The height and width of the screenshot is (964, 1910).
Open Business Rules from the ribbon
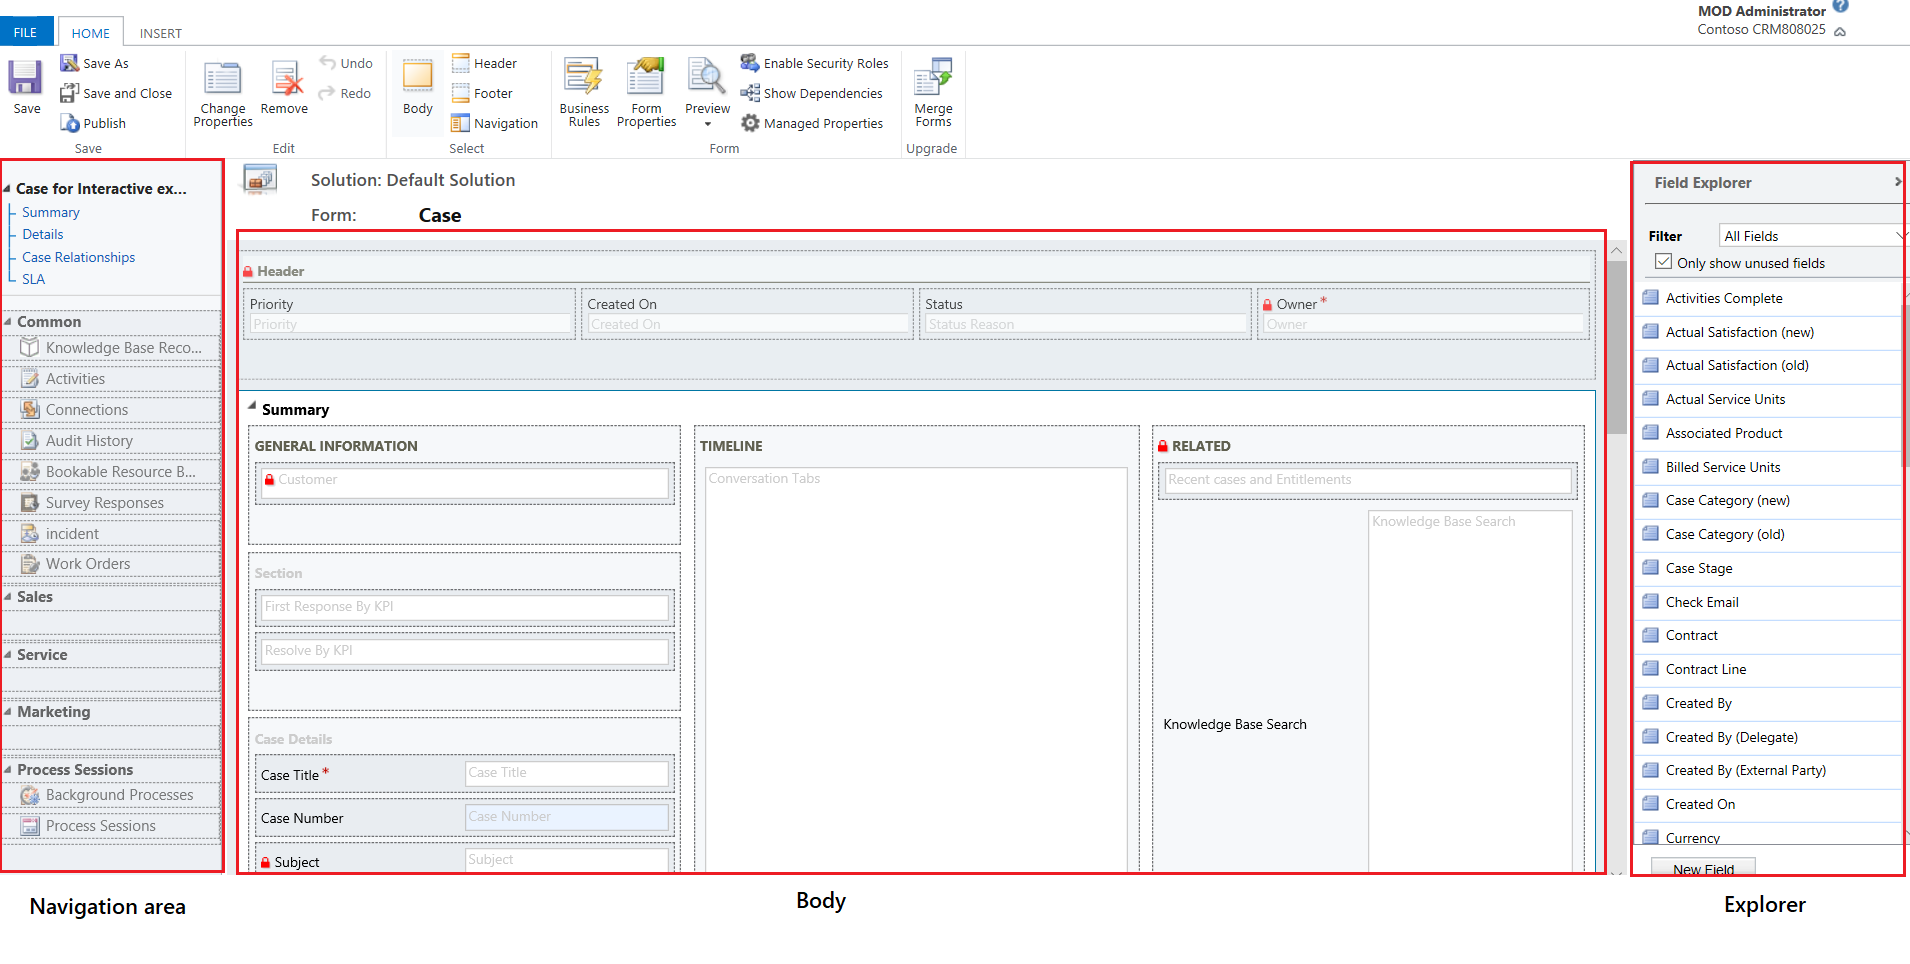(x=583, y=90)
